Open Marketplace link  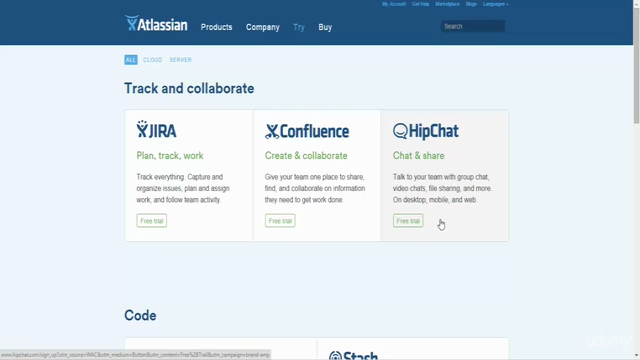pos(447,4)
